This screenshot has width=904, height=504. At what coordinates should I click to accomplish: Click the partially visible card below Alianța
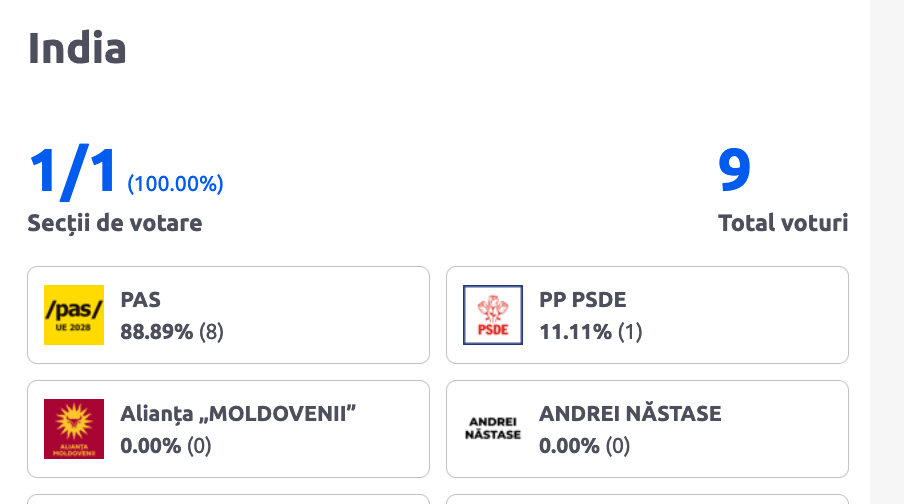[x=228, y=498]
